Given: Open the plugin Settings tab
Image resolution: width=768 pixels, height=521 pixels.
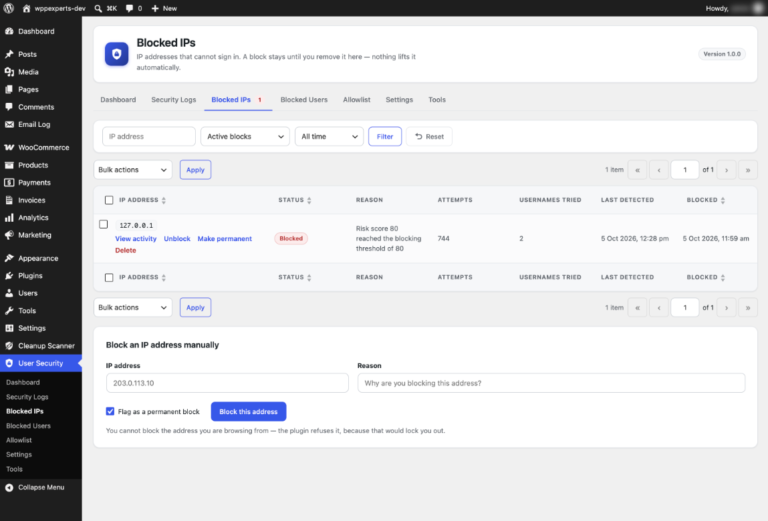Looking at the screenshot, I should 399,100.
